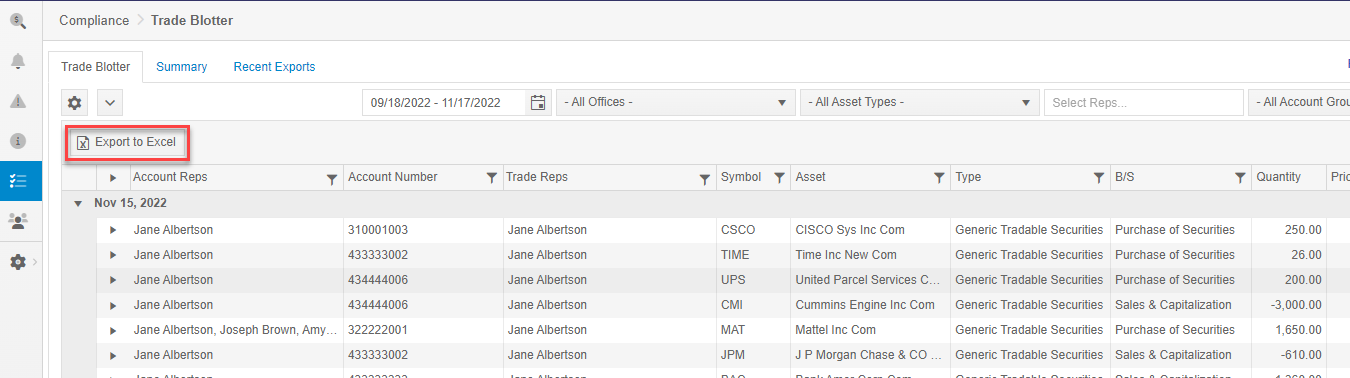The image size is (1350, 378).
Task: Sort by Account Reps column header
Action: [x=170, y=177]
